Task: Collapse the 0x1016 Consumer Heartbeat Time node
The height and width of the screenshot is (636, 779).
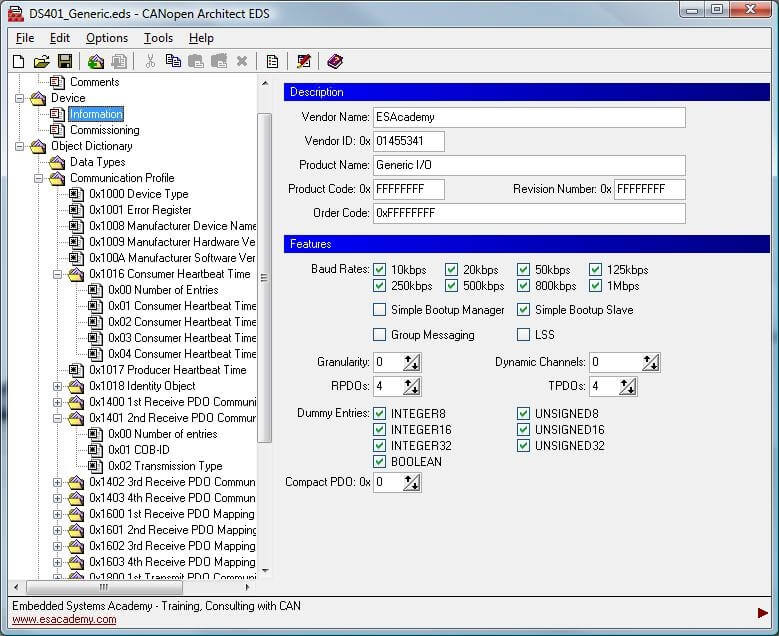Action: [x=58, y=274]
